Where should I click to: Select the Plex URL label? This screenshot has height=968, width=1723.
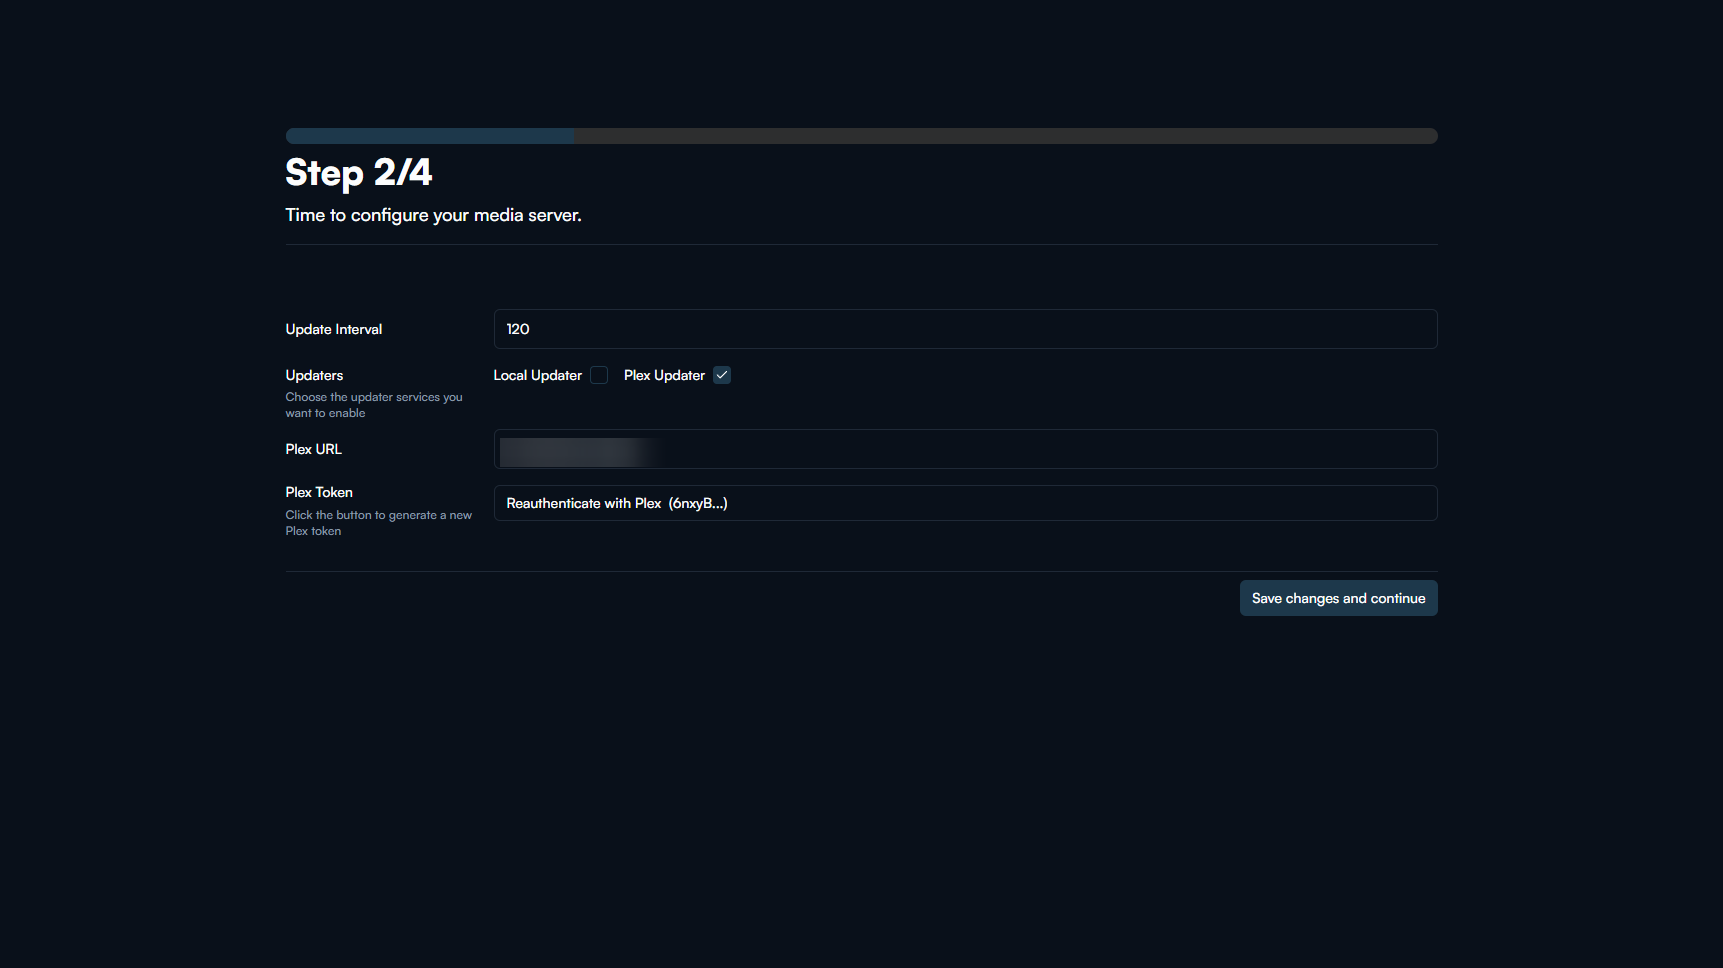point(314,449)
